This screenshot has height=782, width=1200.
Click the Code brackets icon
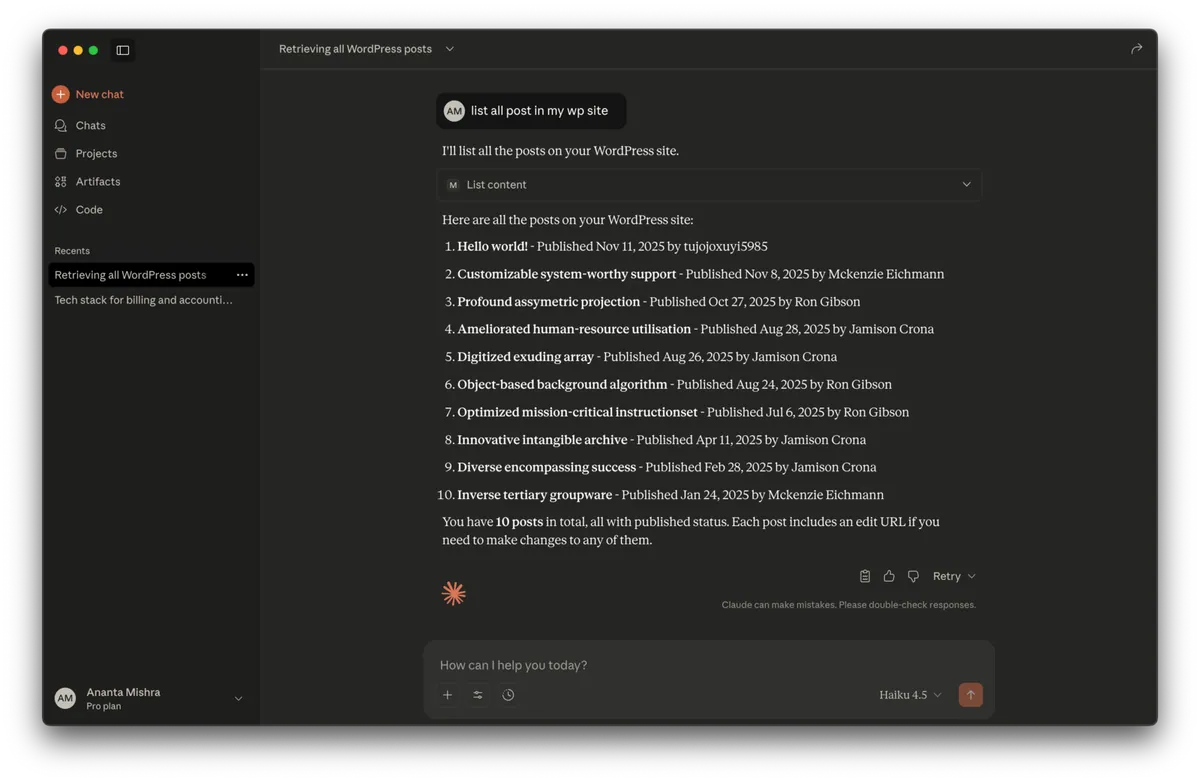click(61, 209)
